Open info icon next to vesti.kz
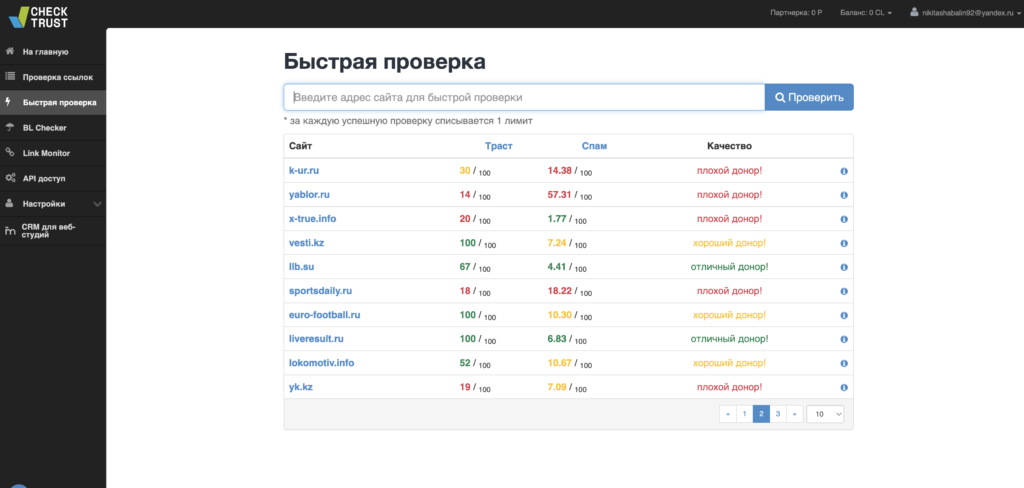Image resolution: width=1024 pixels, height=488 pixels. [x=843, y=243]
